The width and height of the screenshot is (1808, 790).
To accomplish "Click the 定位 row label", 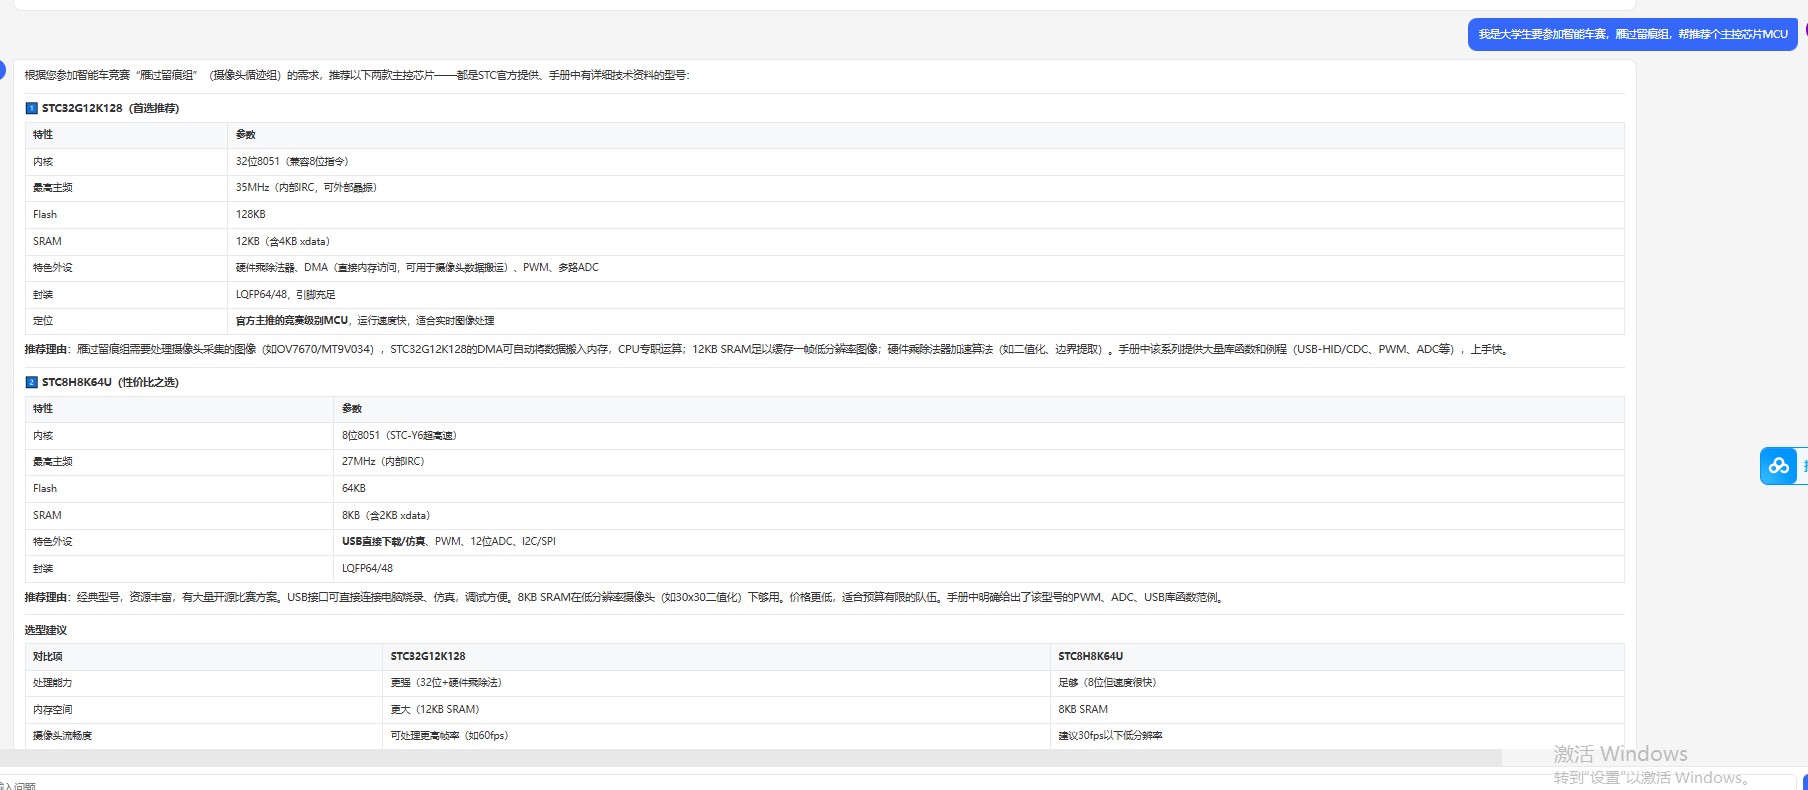I will (x=43, y=320).
